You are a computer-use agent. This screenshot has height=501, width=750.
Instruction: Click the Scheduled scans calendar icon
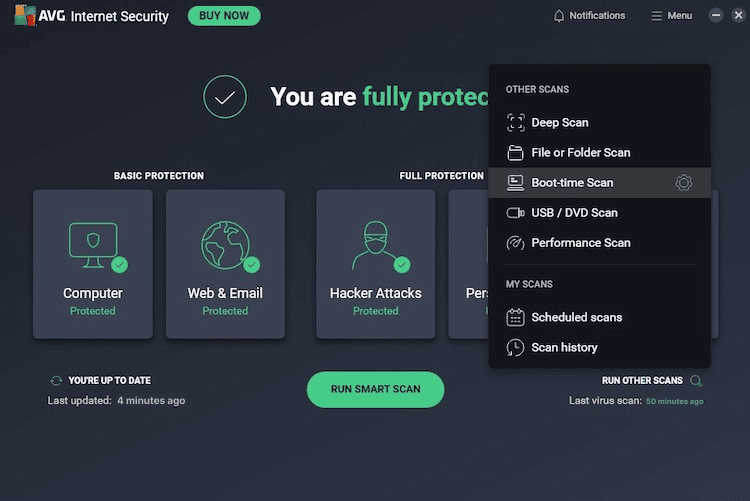click(x=515, y=318)
